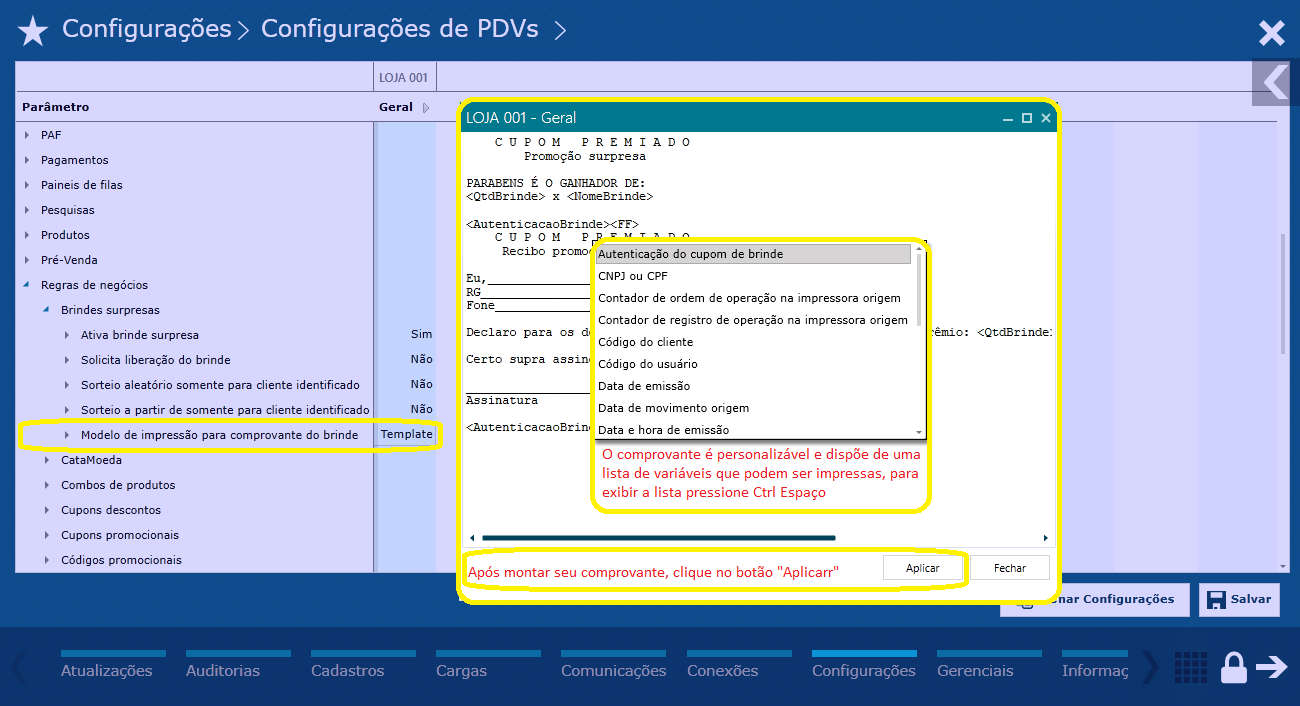Select Sorteio a partir de somente para cliente
This screenshot has height=706, width=1300.
tap(225, 410)
